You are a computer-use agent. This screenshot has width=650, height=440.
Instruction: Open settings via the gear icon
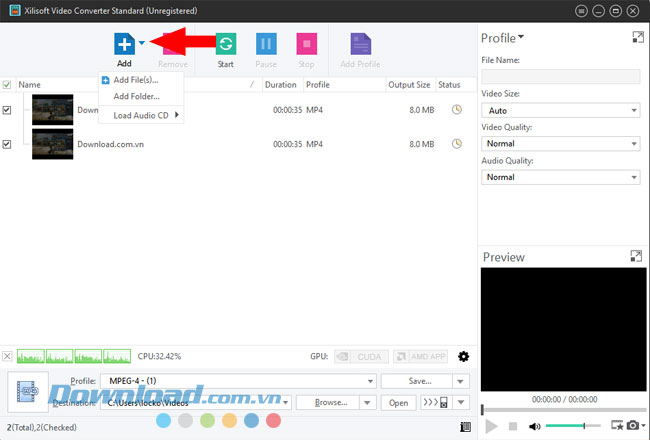pyautogui.click(x=463, y=356)
